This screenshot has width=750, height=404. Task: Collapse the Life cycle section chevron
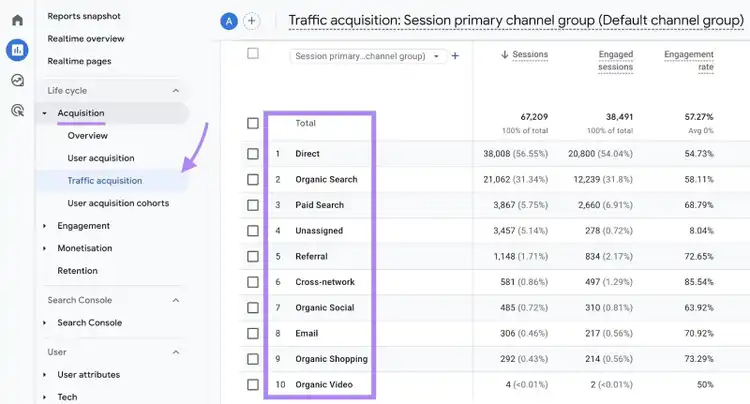tap(176, 91)
